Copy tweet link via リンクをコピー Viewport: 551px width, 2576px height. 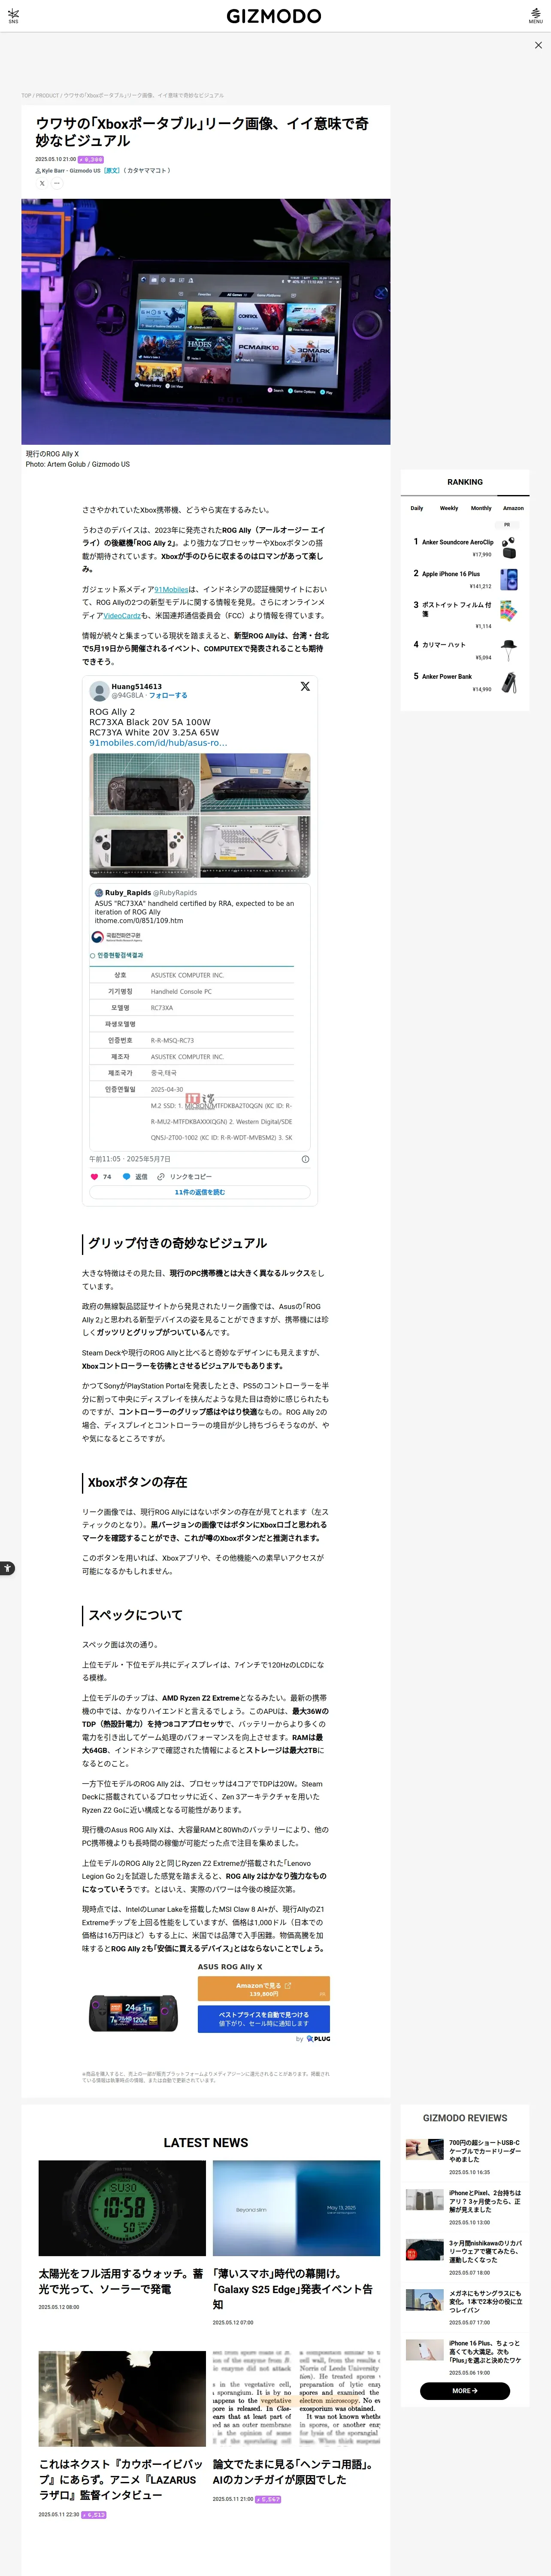(x=185, y=1176)
